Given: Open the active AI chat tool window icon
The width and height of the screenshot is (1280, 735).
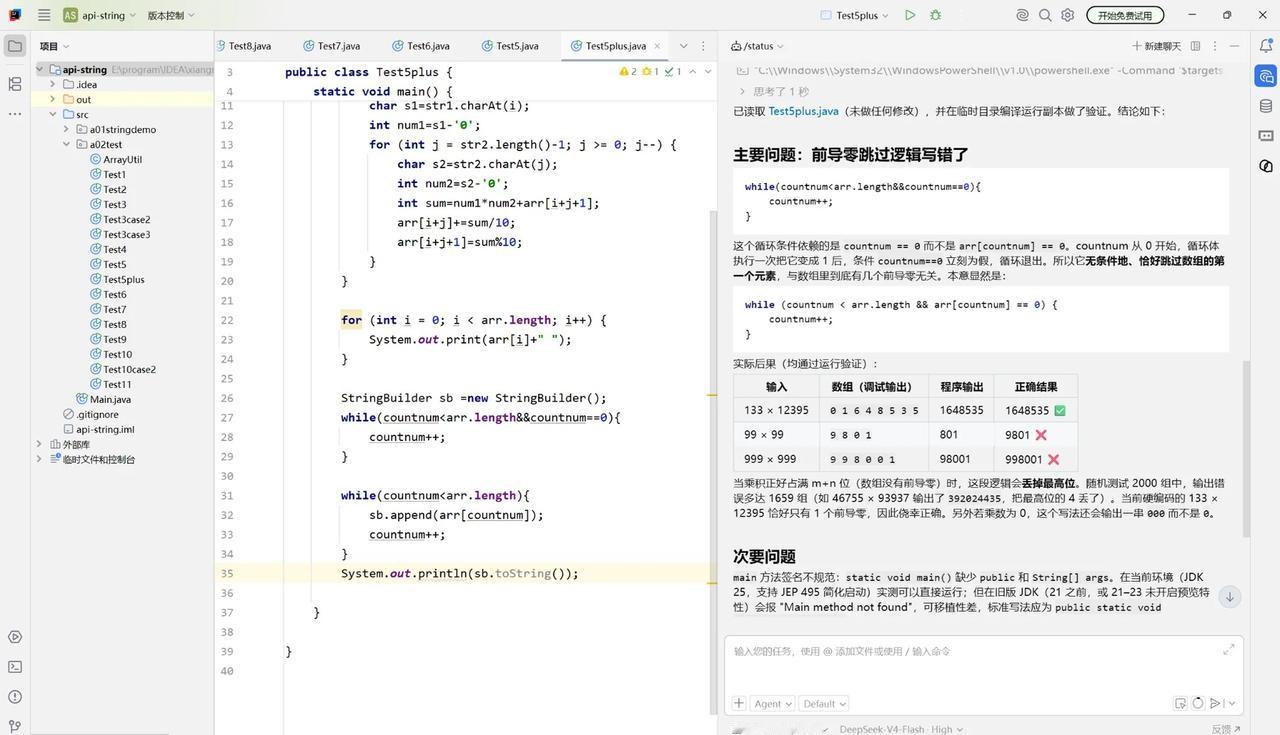Looking at the screenshot, I should click(1266, 76).
